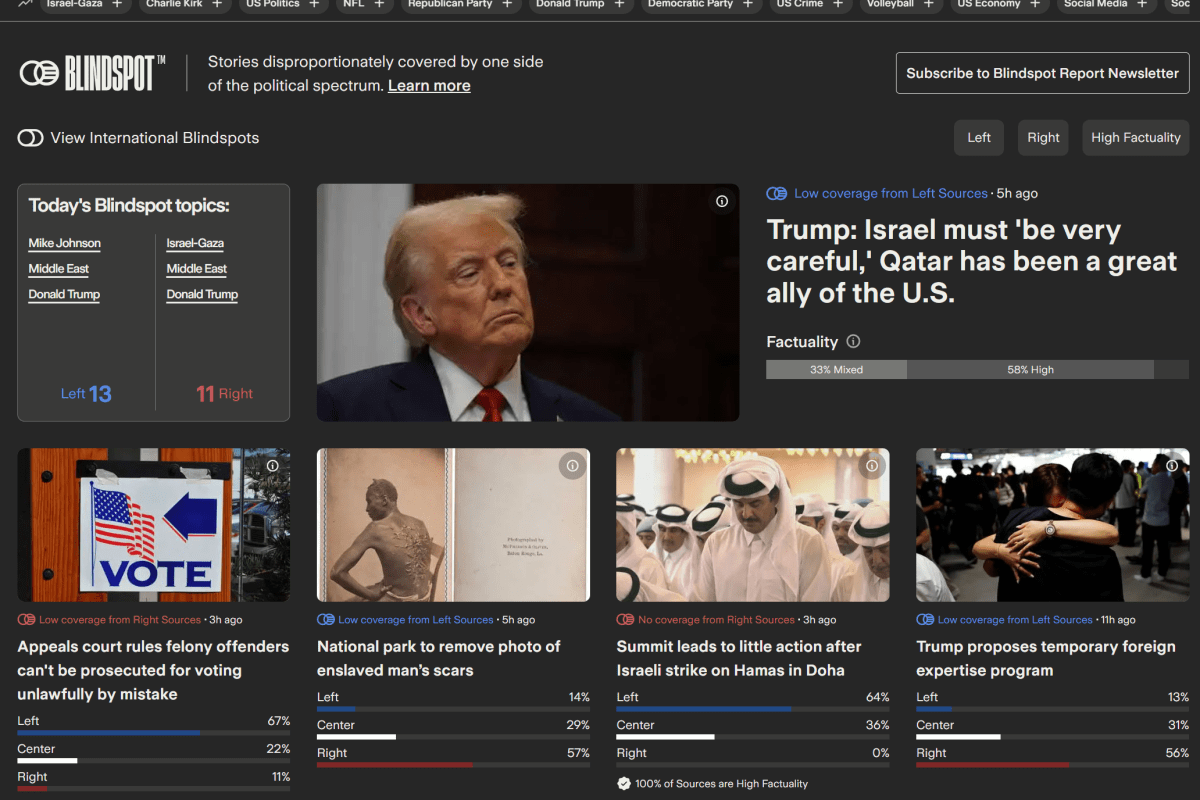This screenshot has height=800, width=1200.
Task: Click info icon on Qatar summit image
Action: coord(872,466)
